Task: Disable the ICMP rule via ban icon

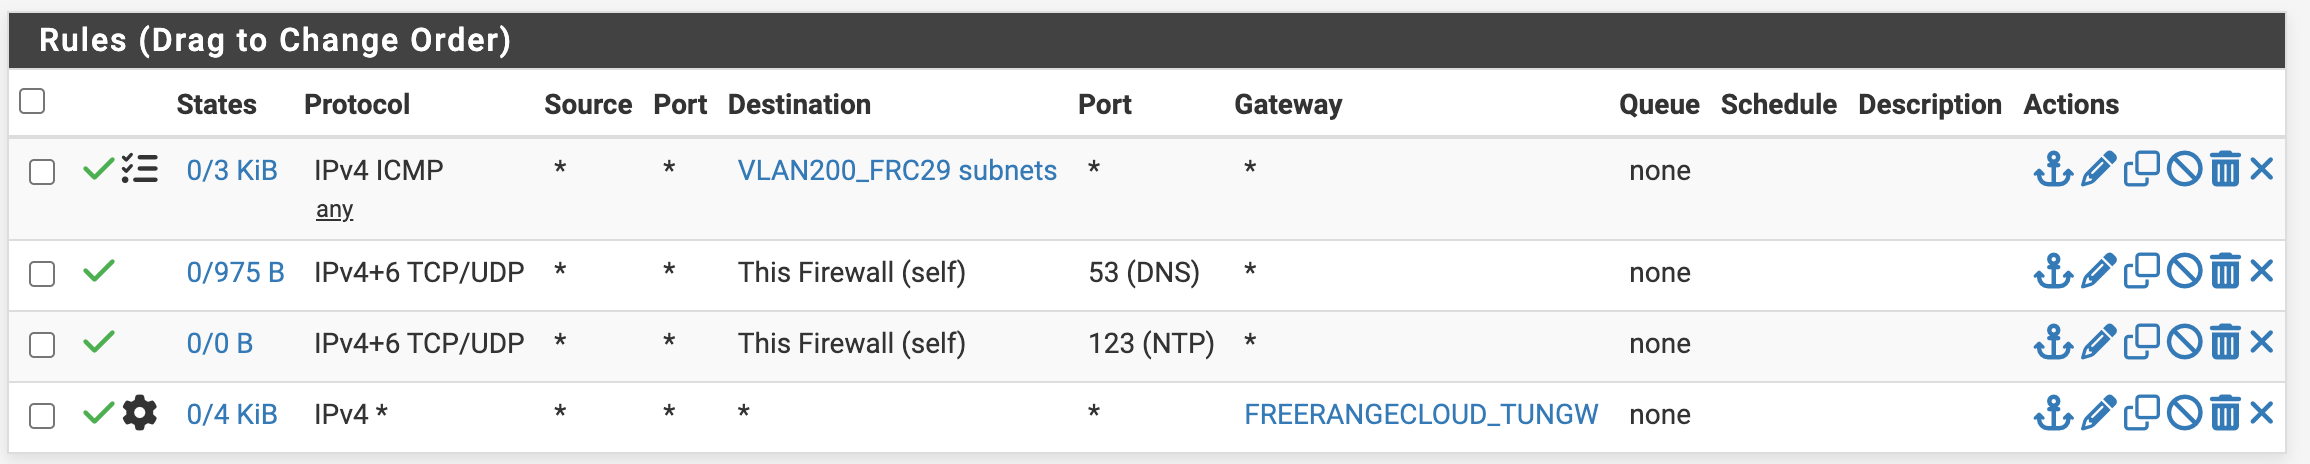Action: pyautogui.click(x=2184, y=170)
